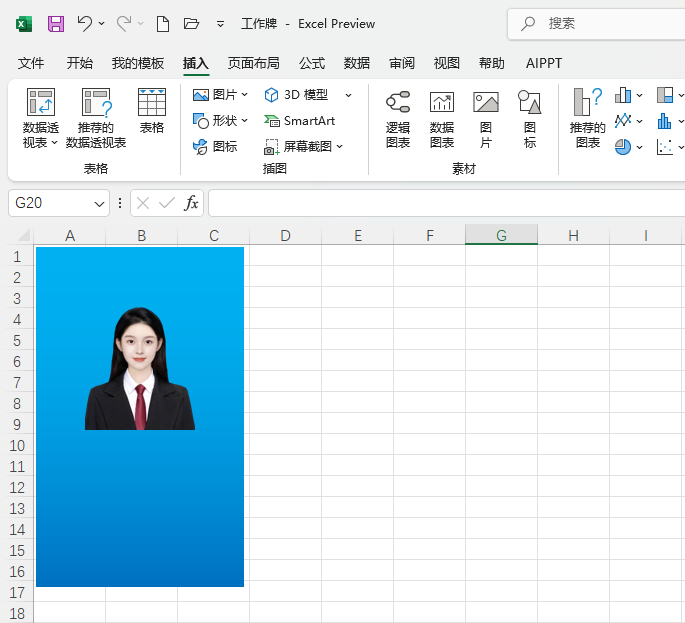The width and height of the screenshot is (685, 623).
Task: Click the Select All corner triangle
Action: (23, 235)
